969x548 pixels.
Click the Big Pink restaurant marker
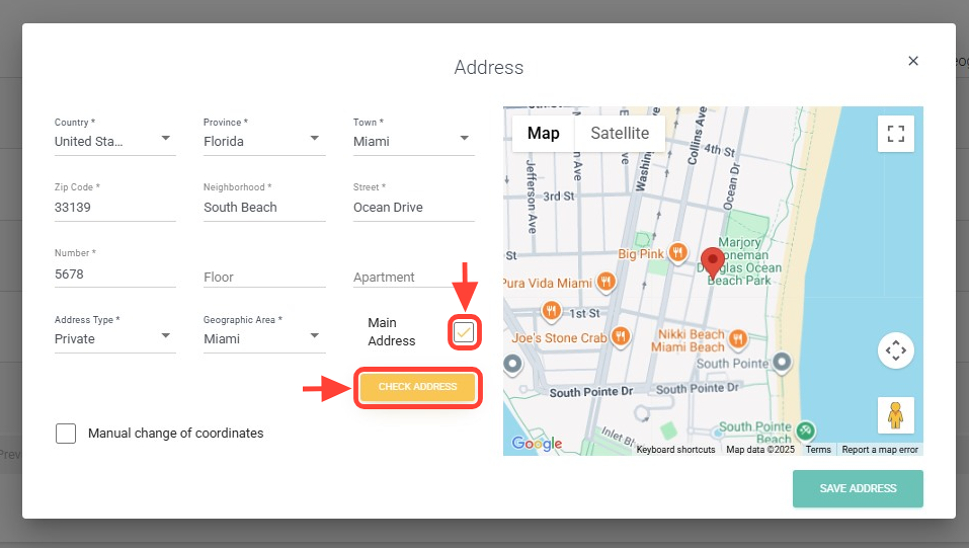coord(678,253)
